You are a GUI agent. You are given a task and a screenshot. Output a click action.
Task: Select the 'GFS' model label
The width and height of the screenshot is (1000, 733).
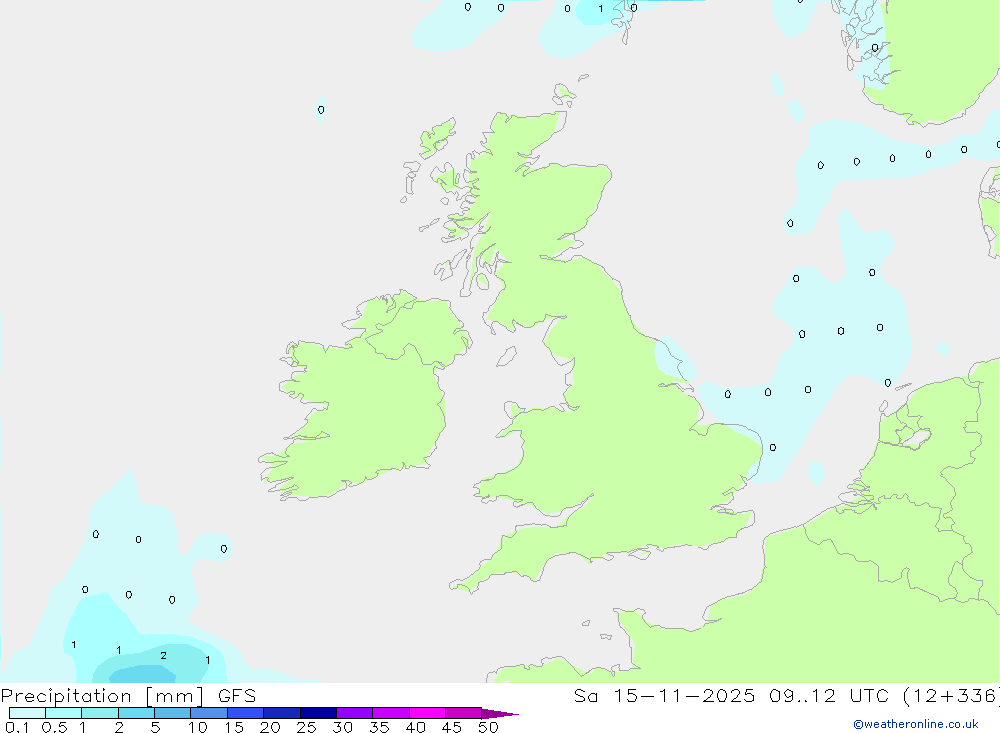pyautogui.click(x=237, y=696)
